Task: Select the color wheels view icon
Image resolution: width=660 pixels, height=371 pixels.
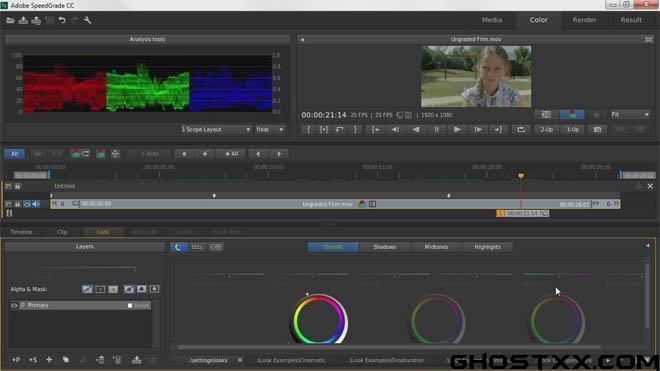Action: coord(178,247)
